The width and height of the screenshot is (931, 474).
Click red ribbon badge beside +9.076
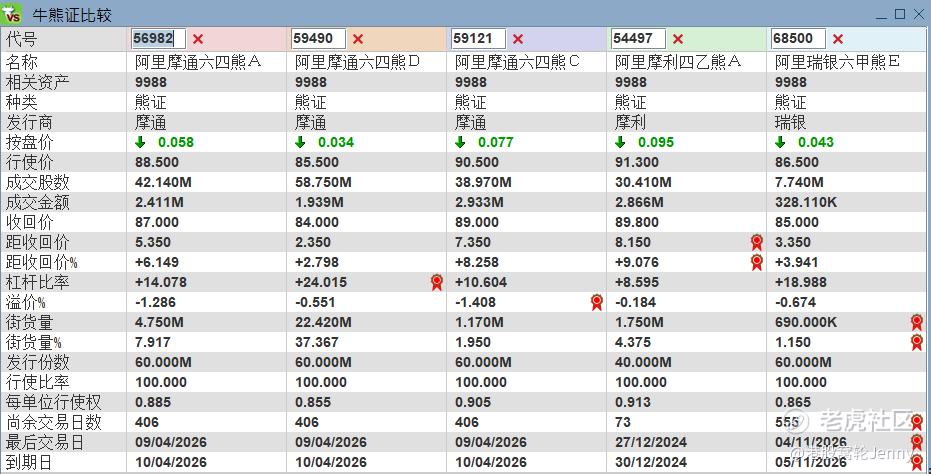tap(756, 262)
